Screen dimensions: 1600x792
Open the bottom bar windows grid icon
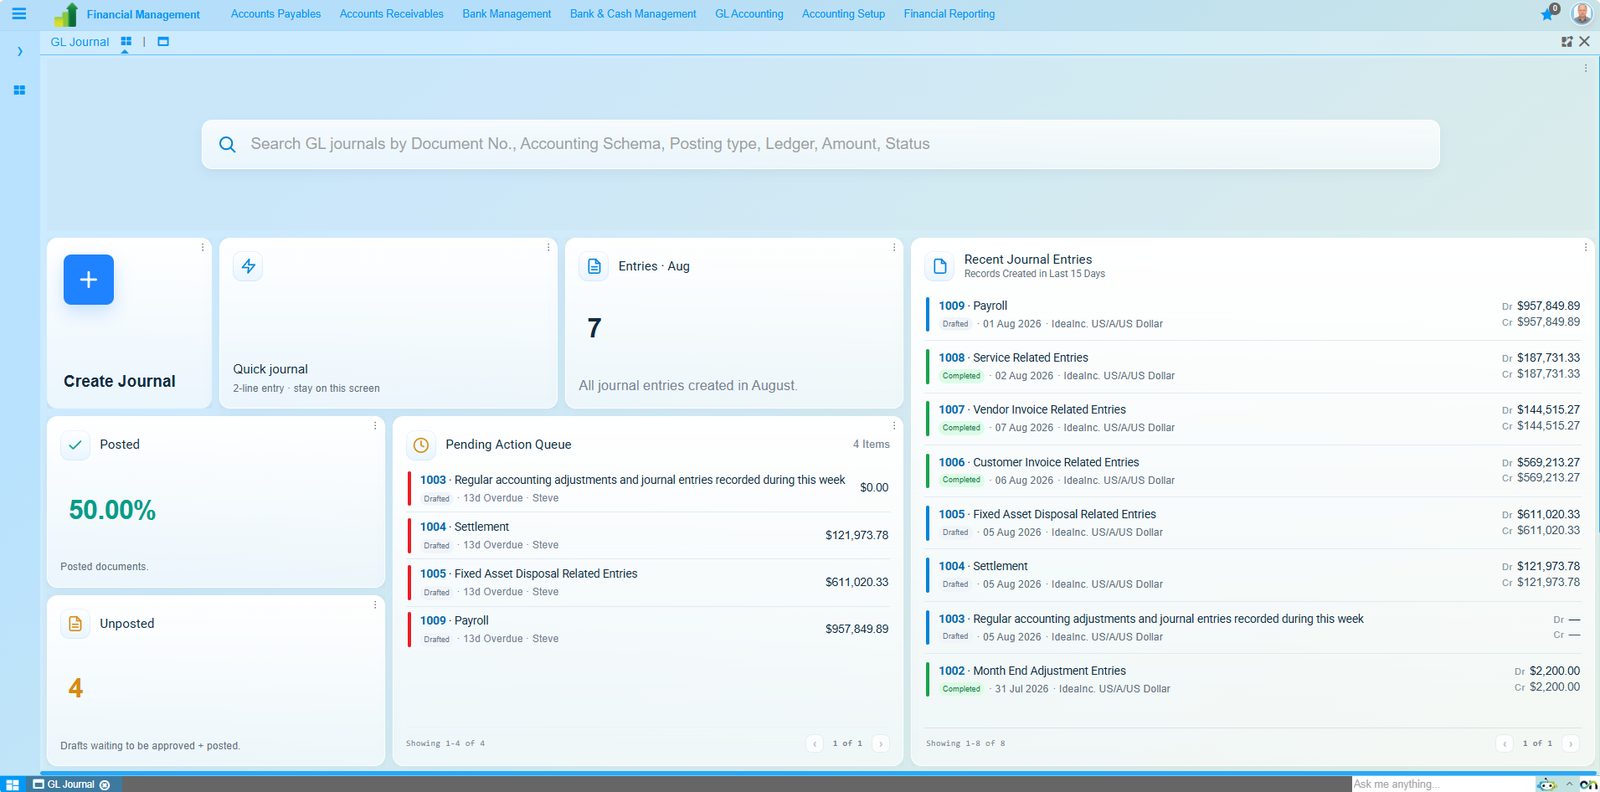pyautogui.click(x=12, y=785)
